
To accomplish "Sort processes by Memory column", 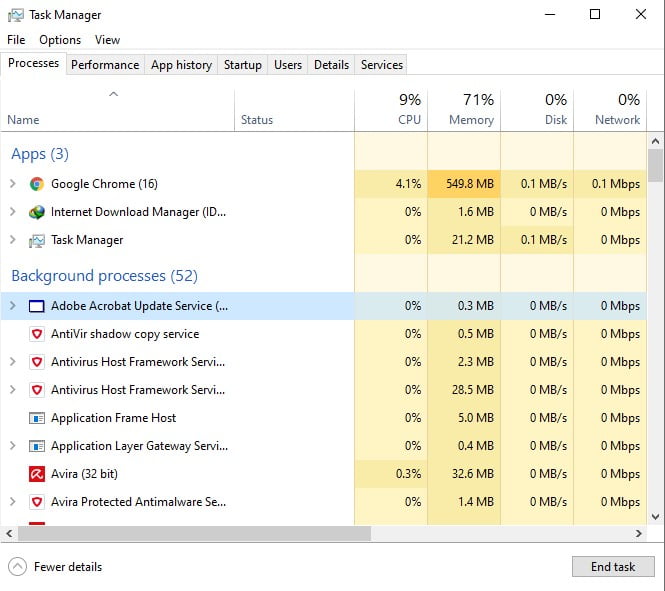I will 464,110.
